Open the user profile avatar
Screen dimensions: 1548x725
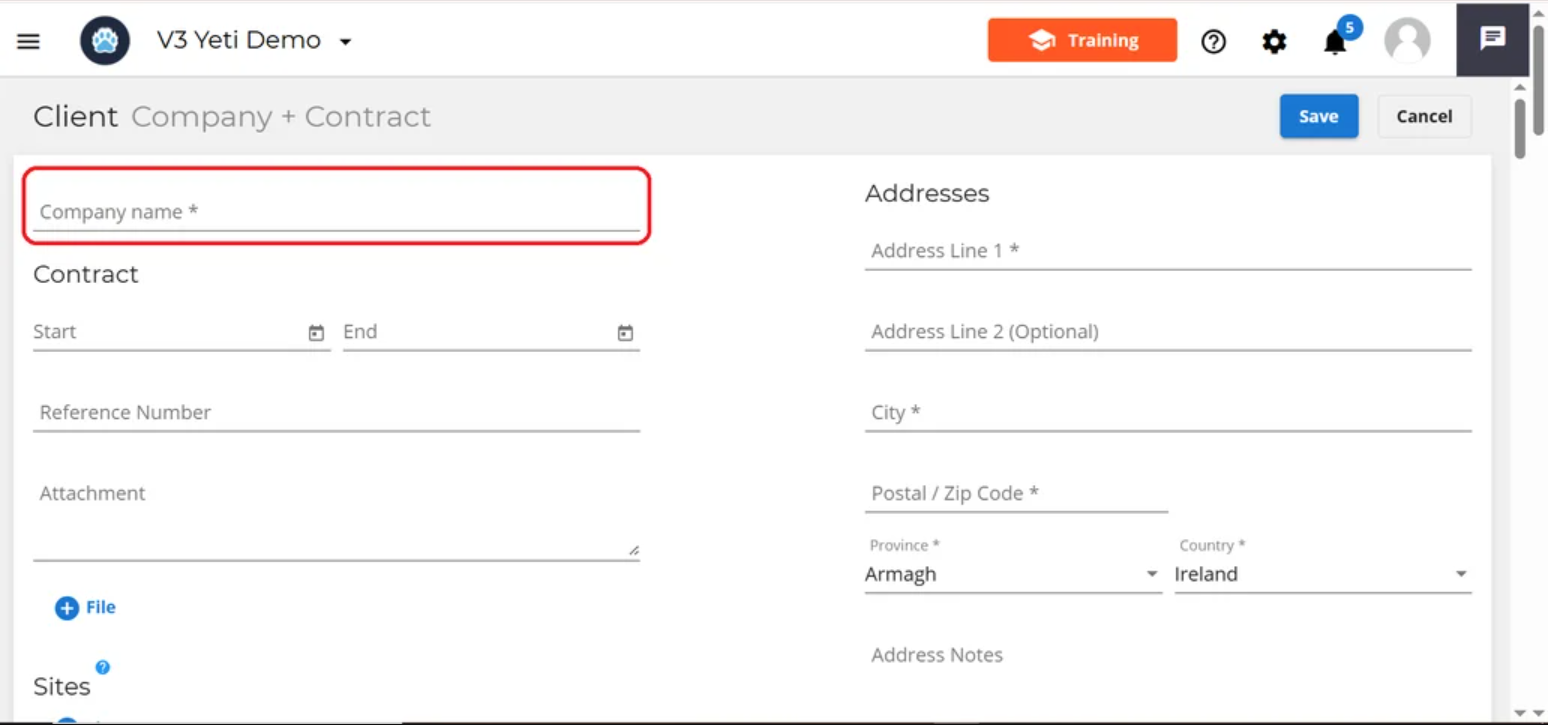click(1406, 41)
